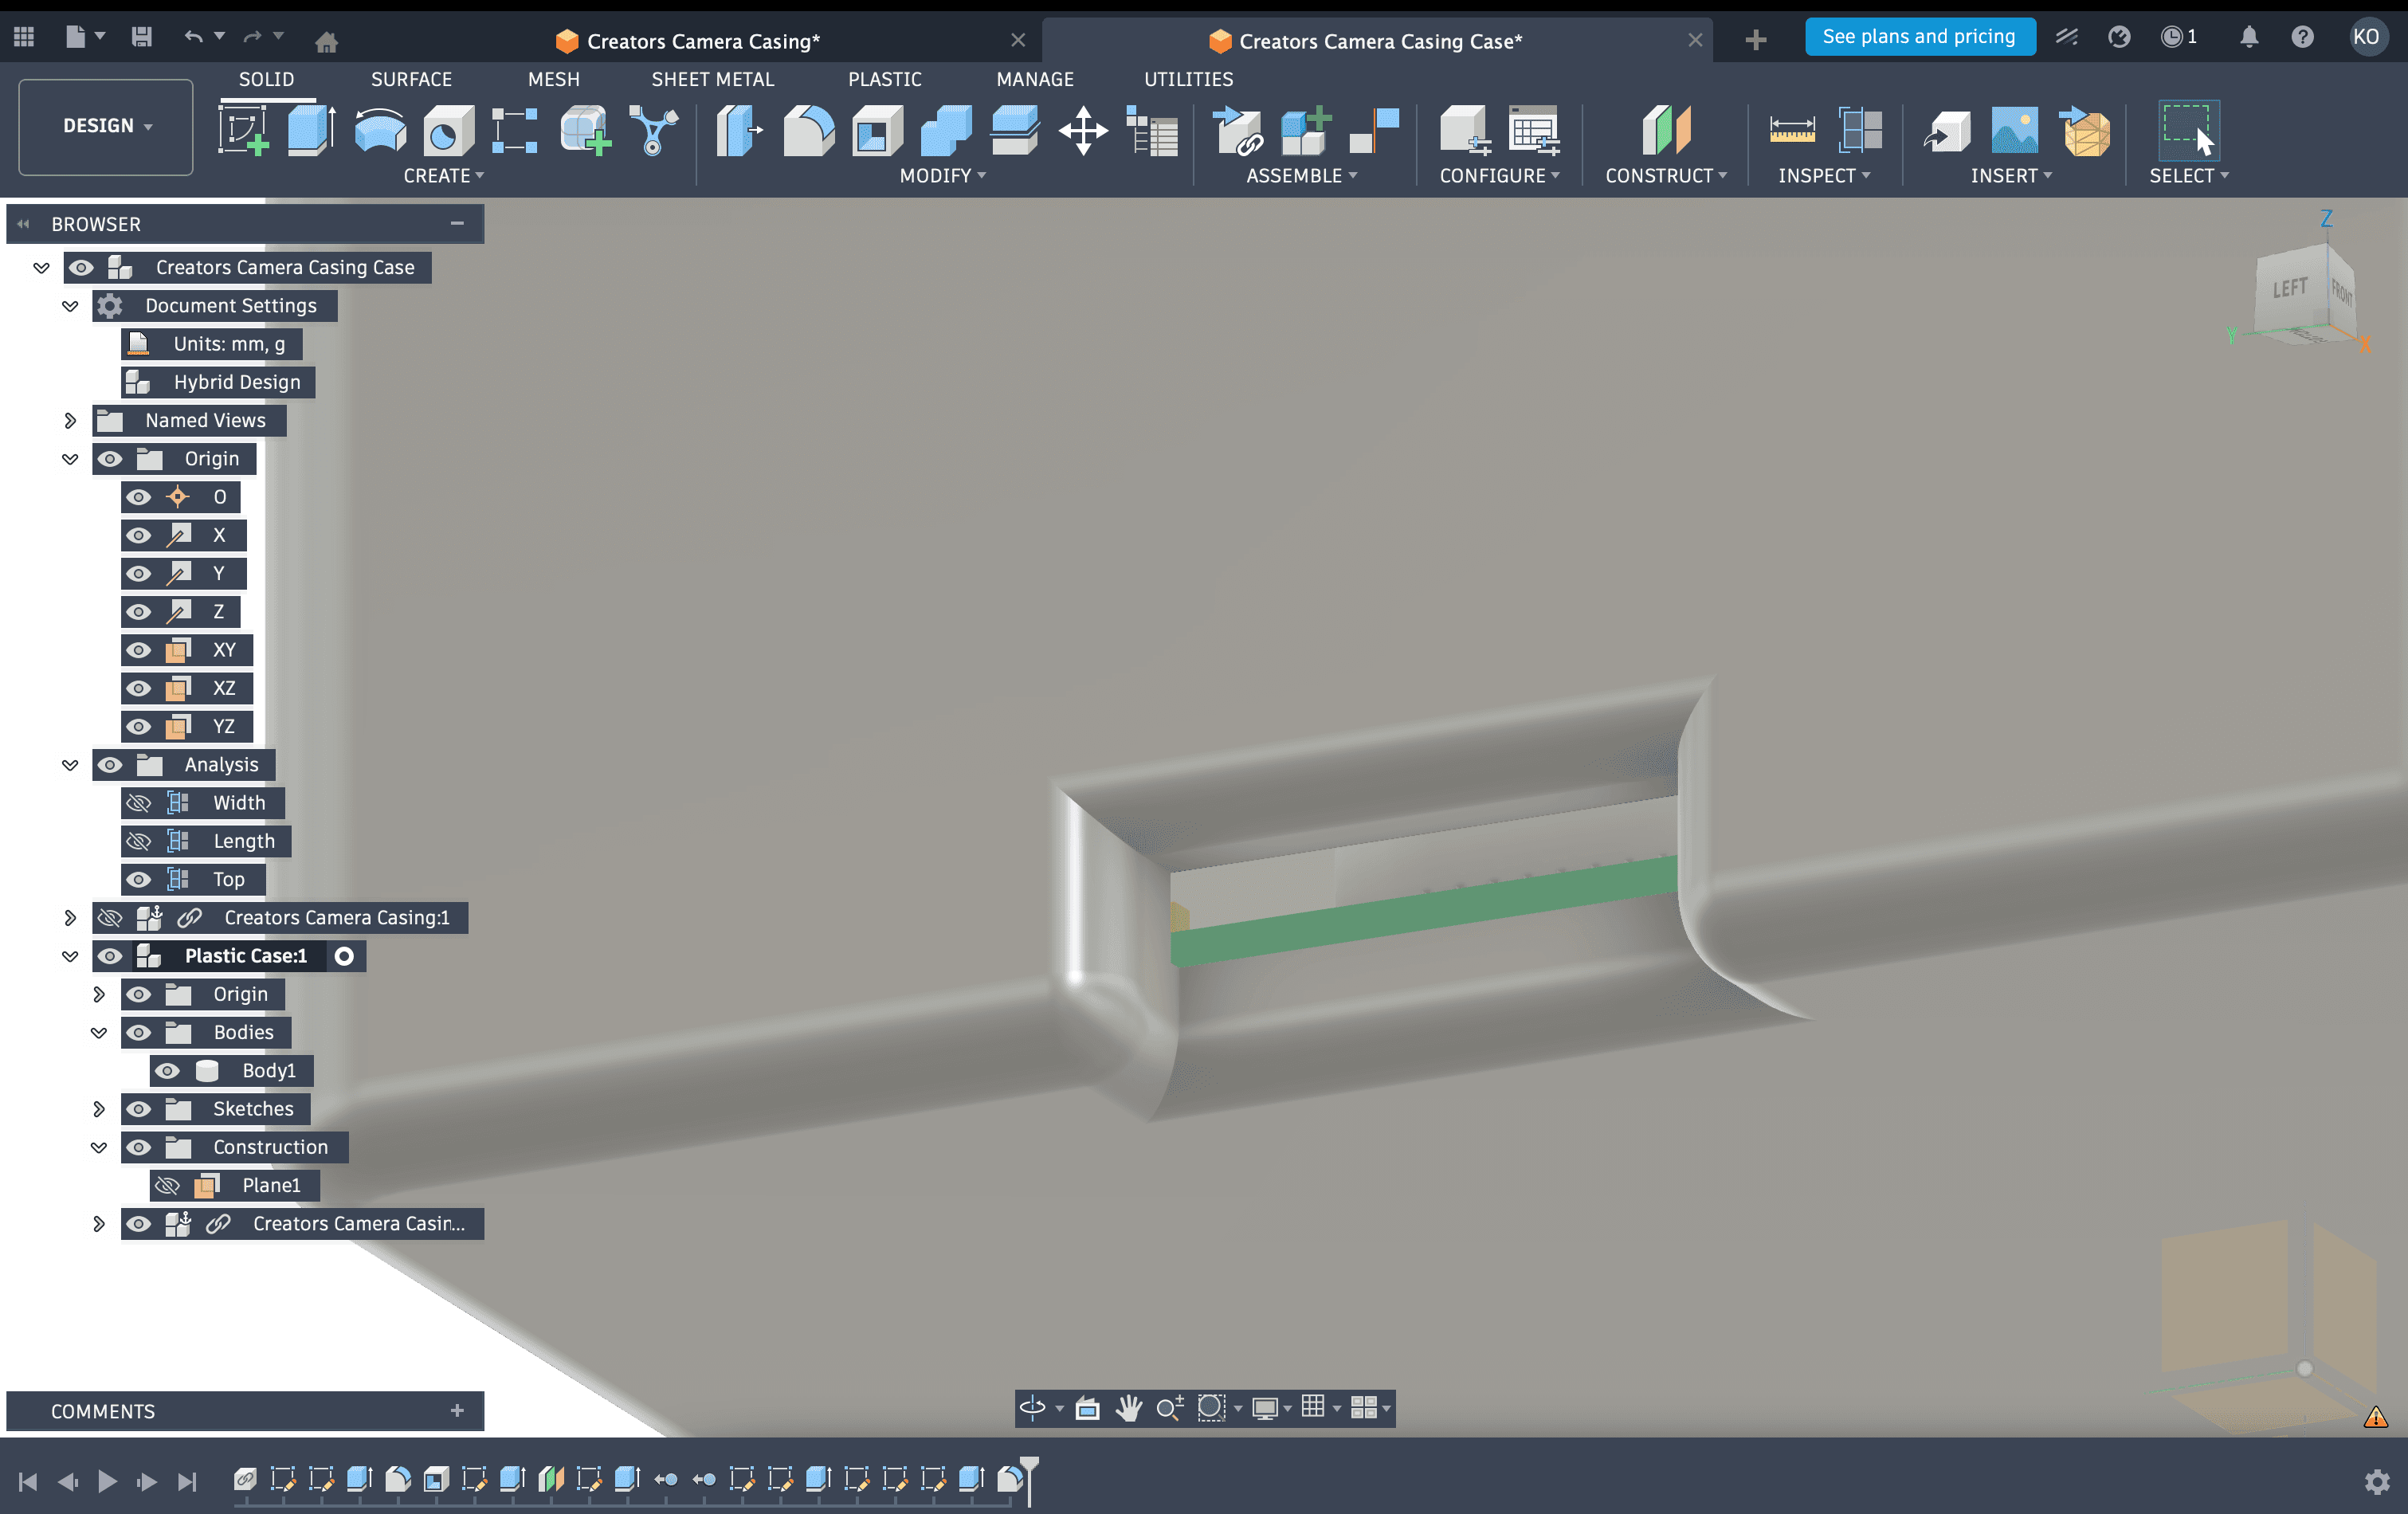Toggle Plastic Case:1 activate radio button
Viewport: 2408px width, 1514px height.
344,956
